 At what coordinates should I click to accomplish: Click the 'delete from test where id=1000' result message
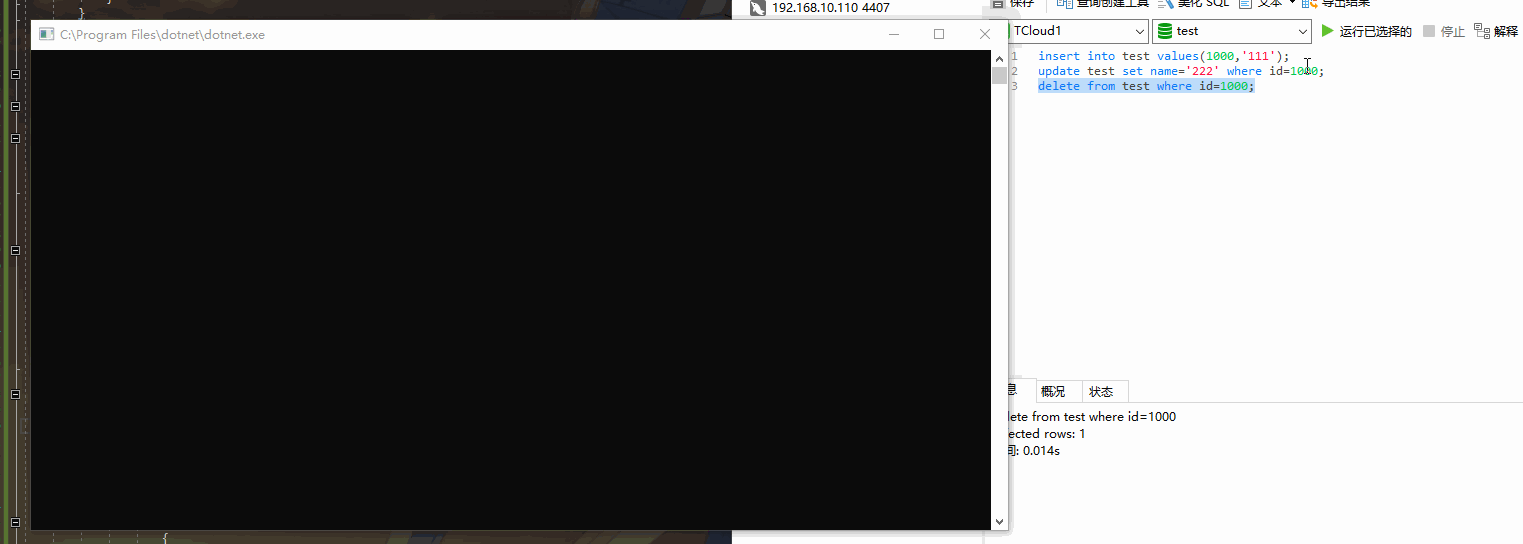tap(1090, 416)
